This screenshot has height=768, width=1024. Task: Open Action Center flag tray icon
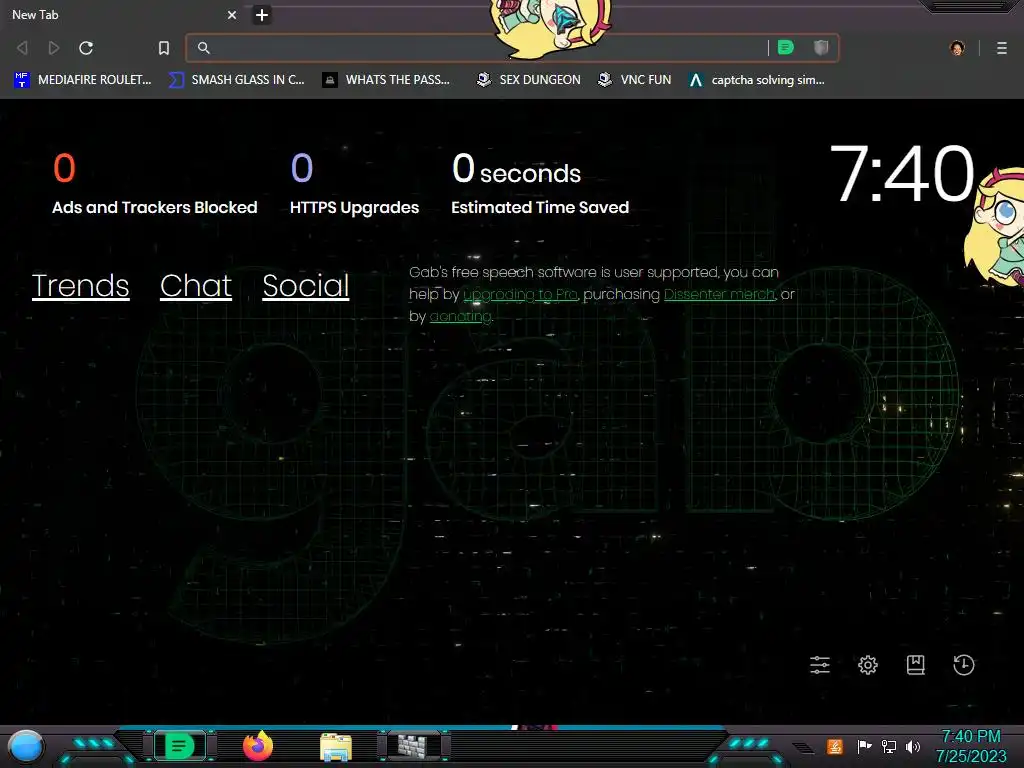(864, 746)
